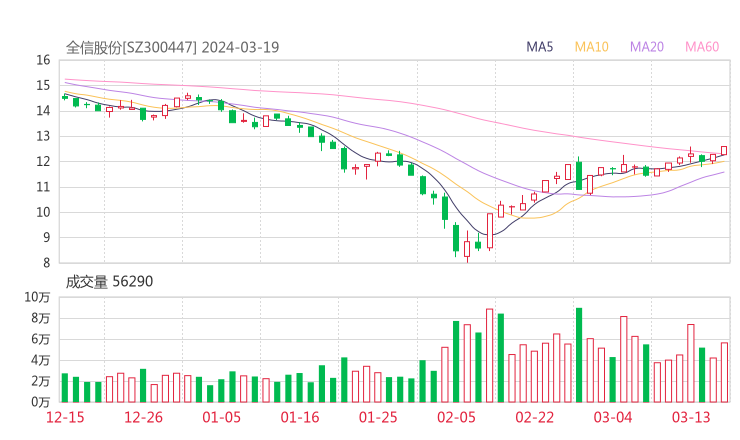Image resolution: width=740 pixels, height=440 pixels.
Task: Click the 0万 volume axis label
Action: pyautogui.click(x=41, y=402)
